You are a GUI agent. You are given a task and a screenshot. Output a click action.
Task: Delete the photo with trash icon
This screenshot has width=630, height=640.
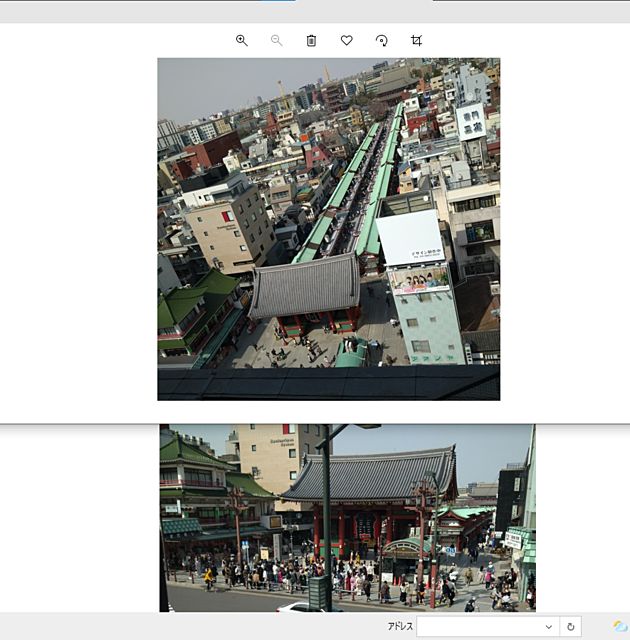311,40
